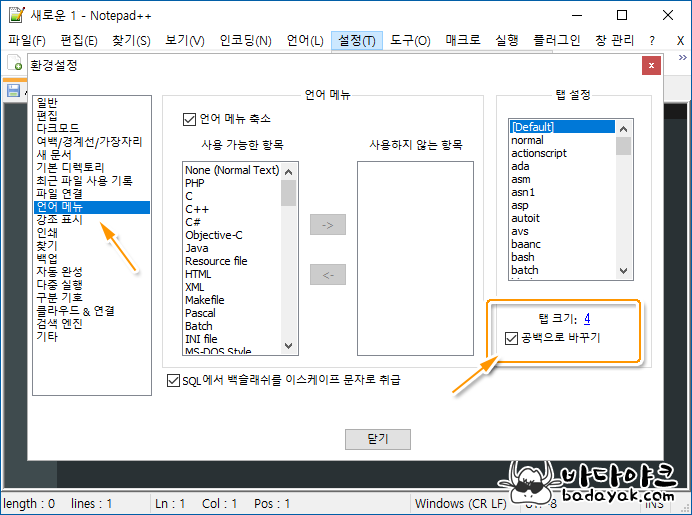Close the 환경설정 dialog with red X
This screenshot has width=692, height=515.
[651, 66]
